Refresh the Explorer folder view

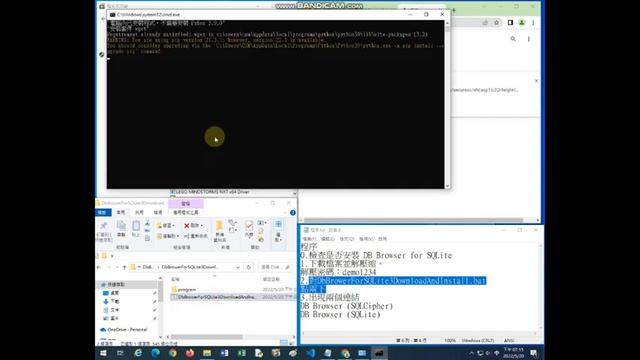coord(248,267)
